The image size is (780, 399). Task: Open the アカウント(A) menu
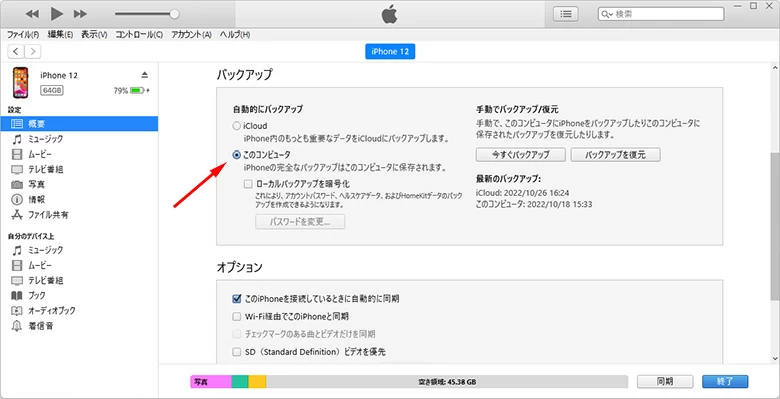click(191, 35)
